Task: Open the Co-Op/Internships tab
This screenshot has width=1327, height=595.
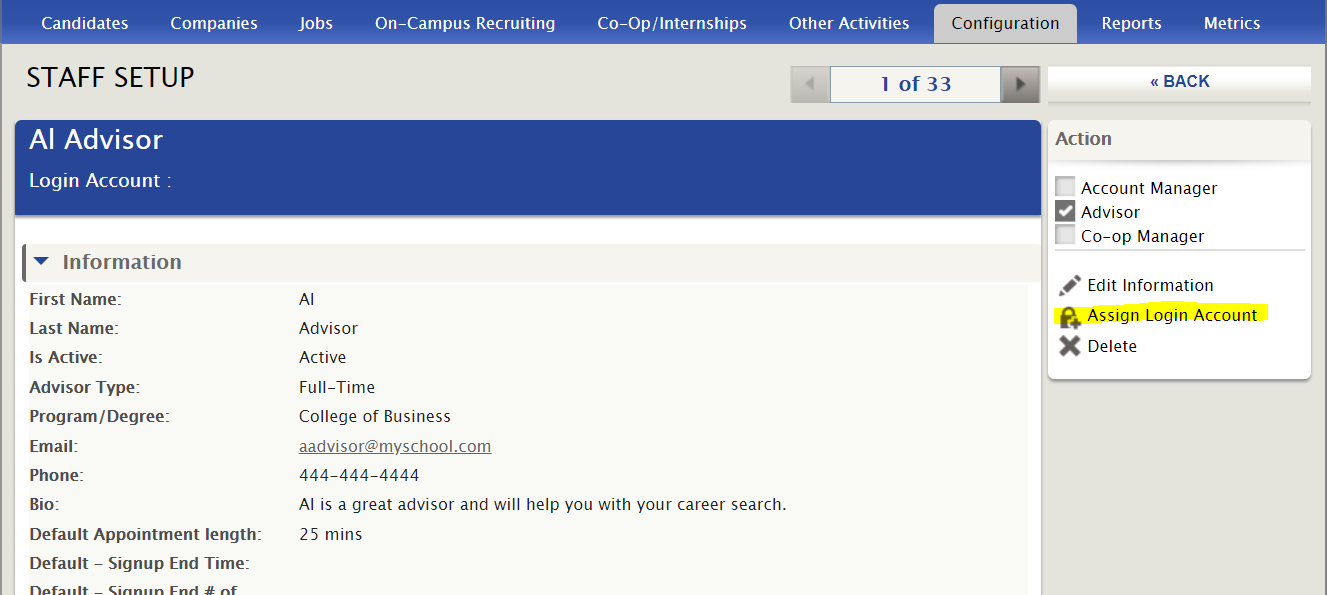Action: point(672,23)
